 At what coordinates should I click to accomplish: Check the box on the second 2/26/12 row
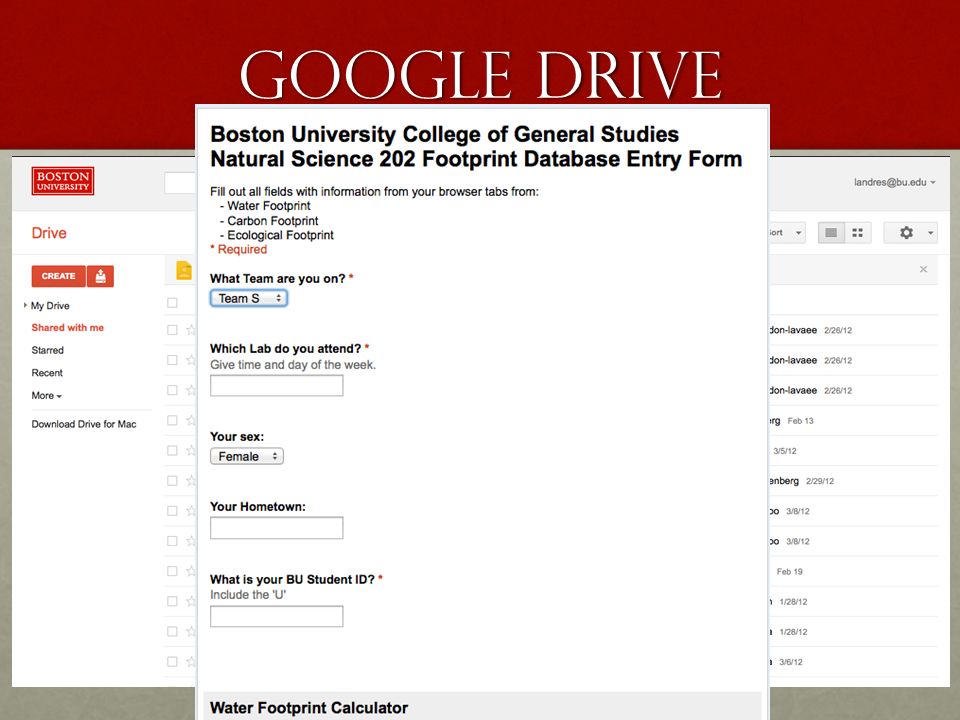click(x=172, y=360)
